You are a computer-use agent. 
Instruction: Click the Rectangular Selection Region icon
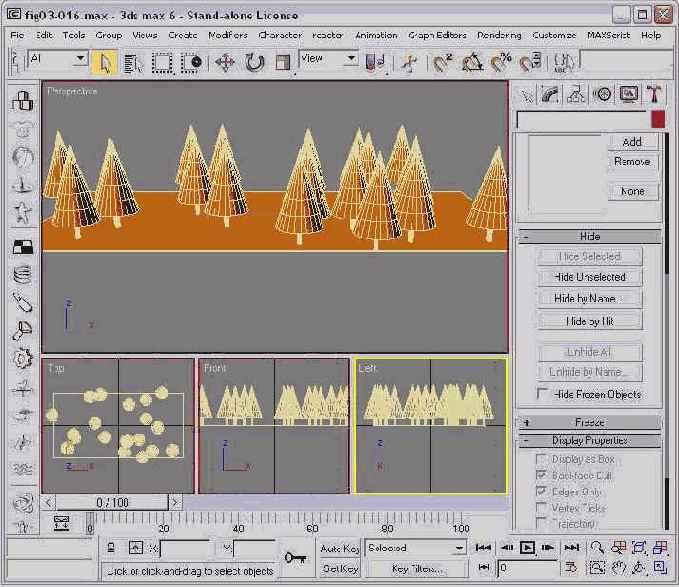[x=162, y=62]
